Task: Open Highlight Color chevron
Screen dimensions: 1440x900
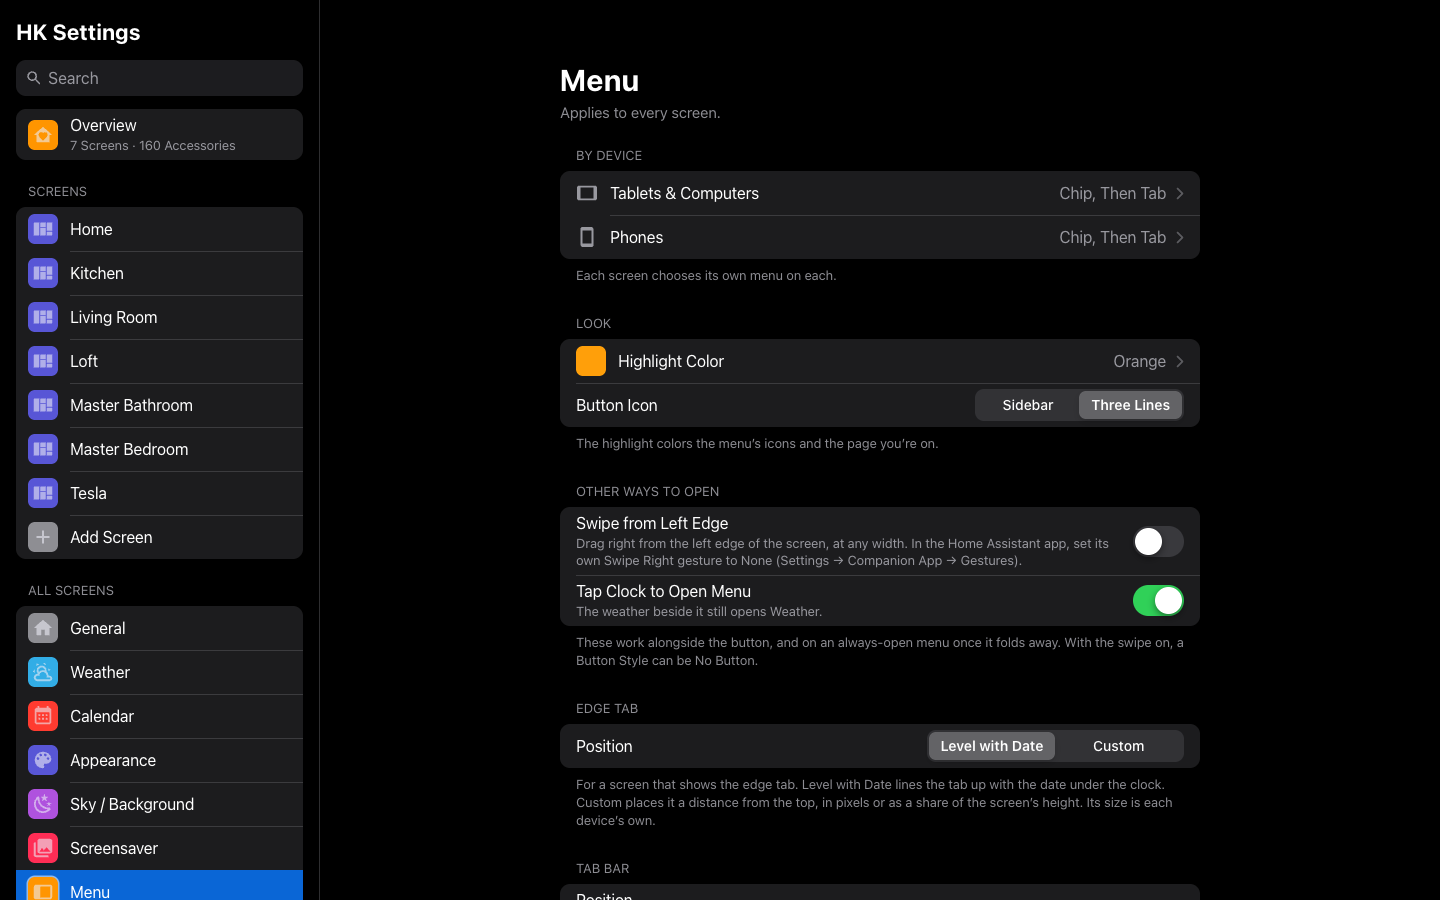Action: [1180, 361]
